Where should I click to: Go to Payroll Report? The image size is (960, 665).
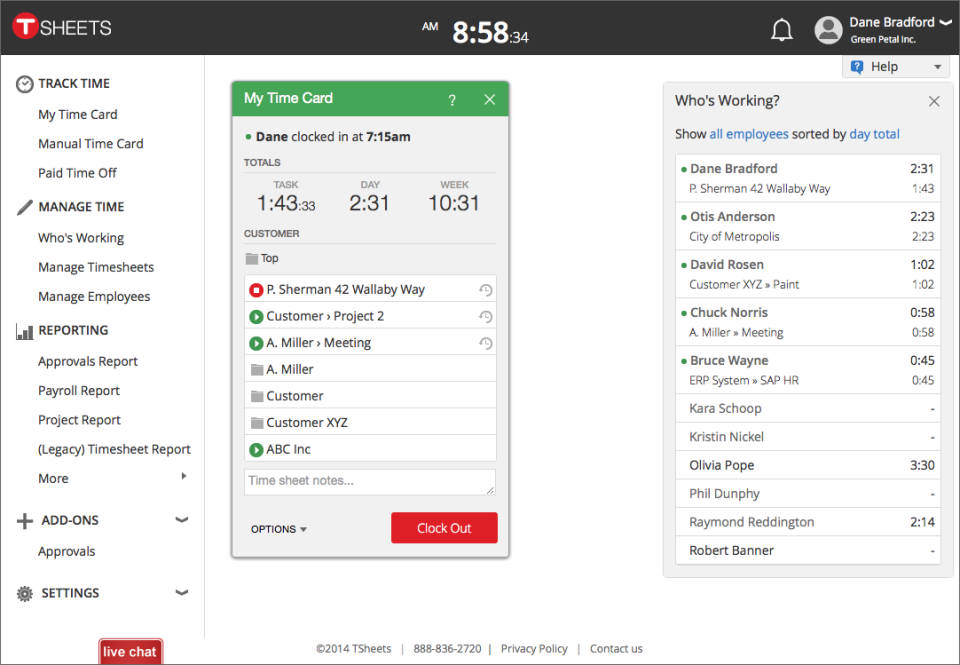tap(79, 391)
